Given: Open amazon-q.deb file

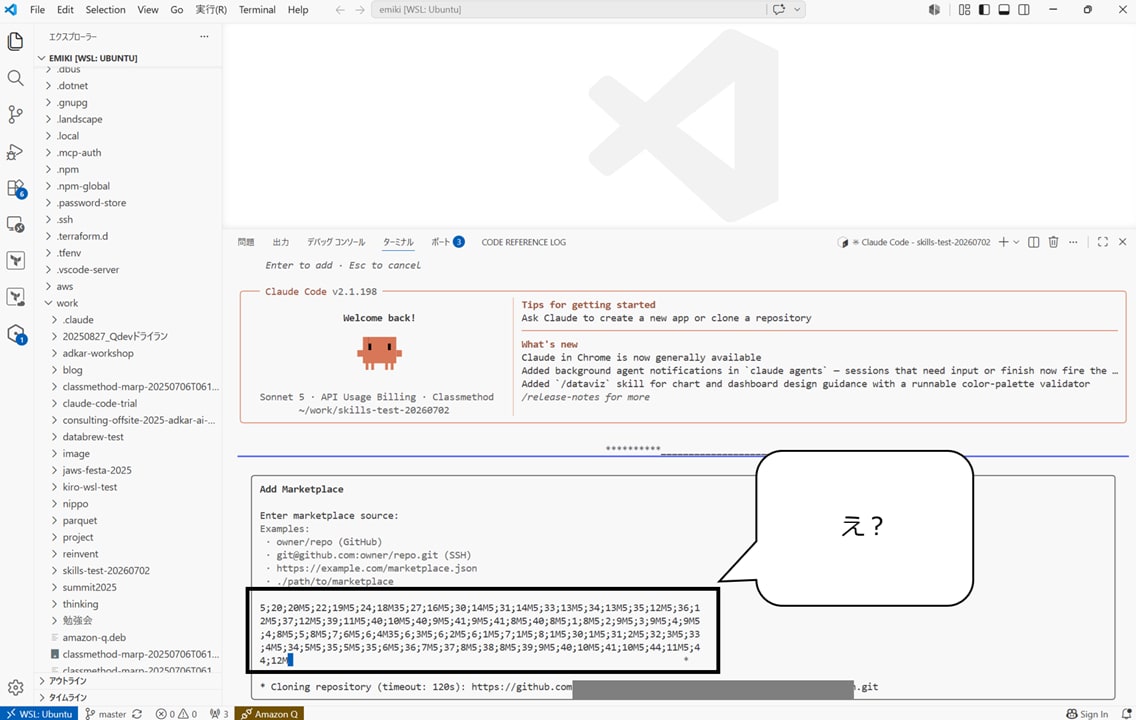Looking at the screenshot, I should [93, 637].
